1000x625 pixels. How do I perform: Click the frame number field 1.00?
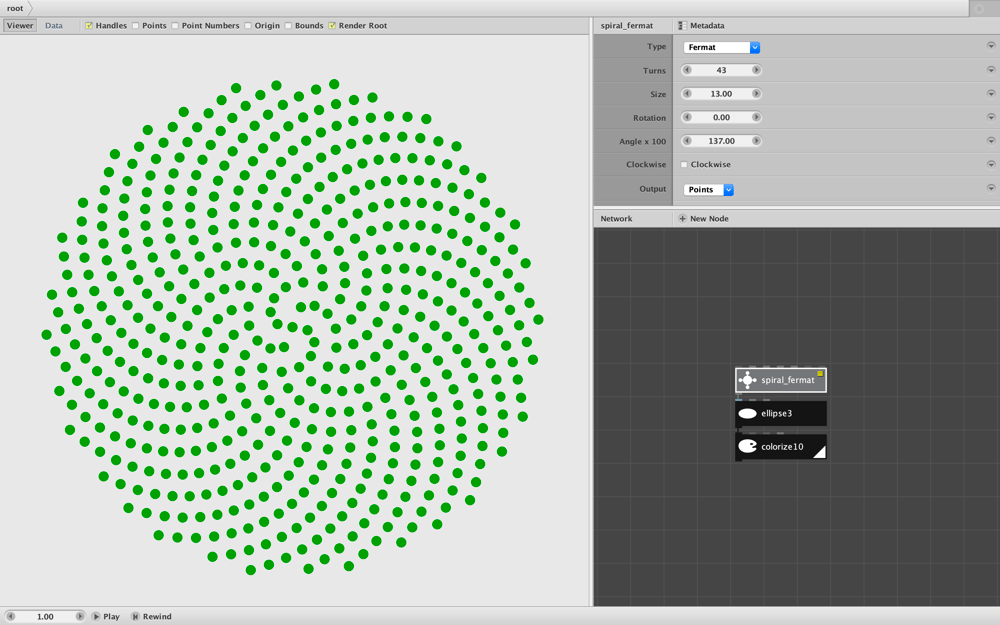click(x=45, y=616)
